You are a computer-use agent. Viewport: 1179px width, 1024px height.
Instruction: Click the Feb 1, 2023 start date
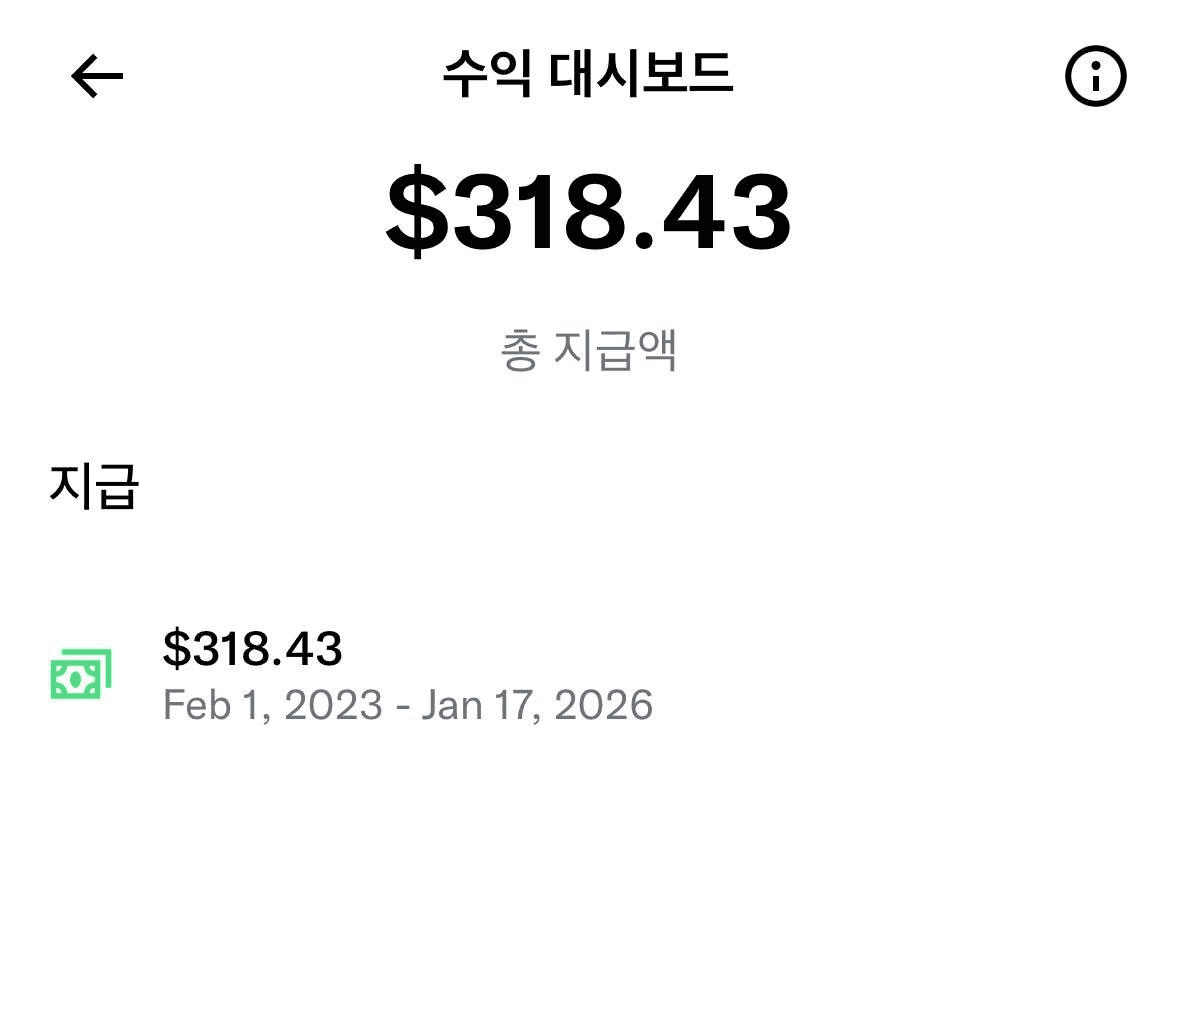click(272, 705)
